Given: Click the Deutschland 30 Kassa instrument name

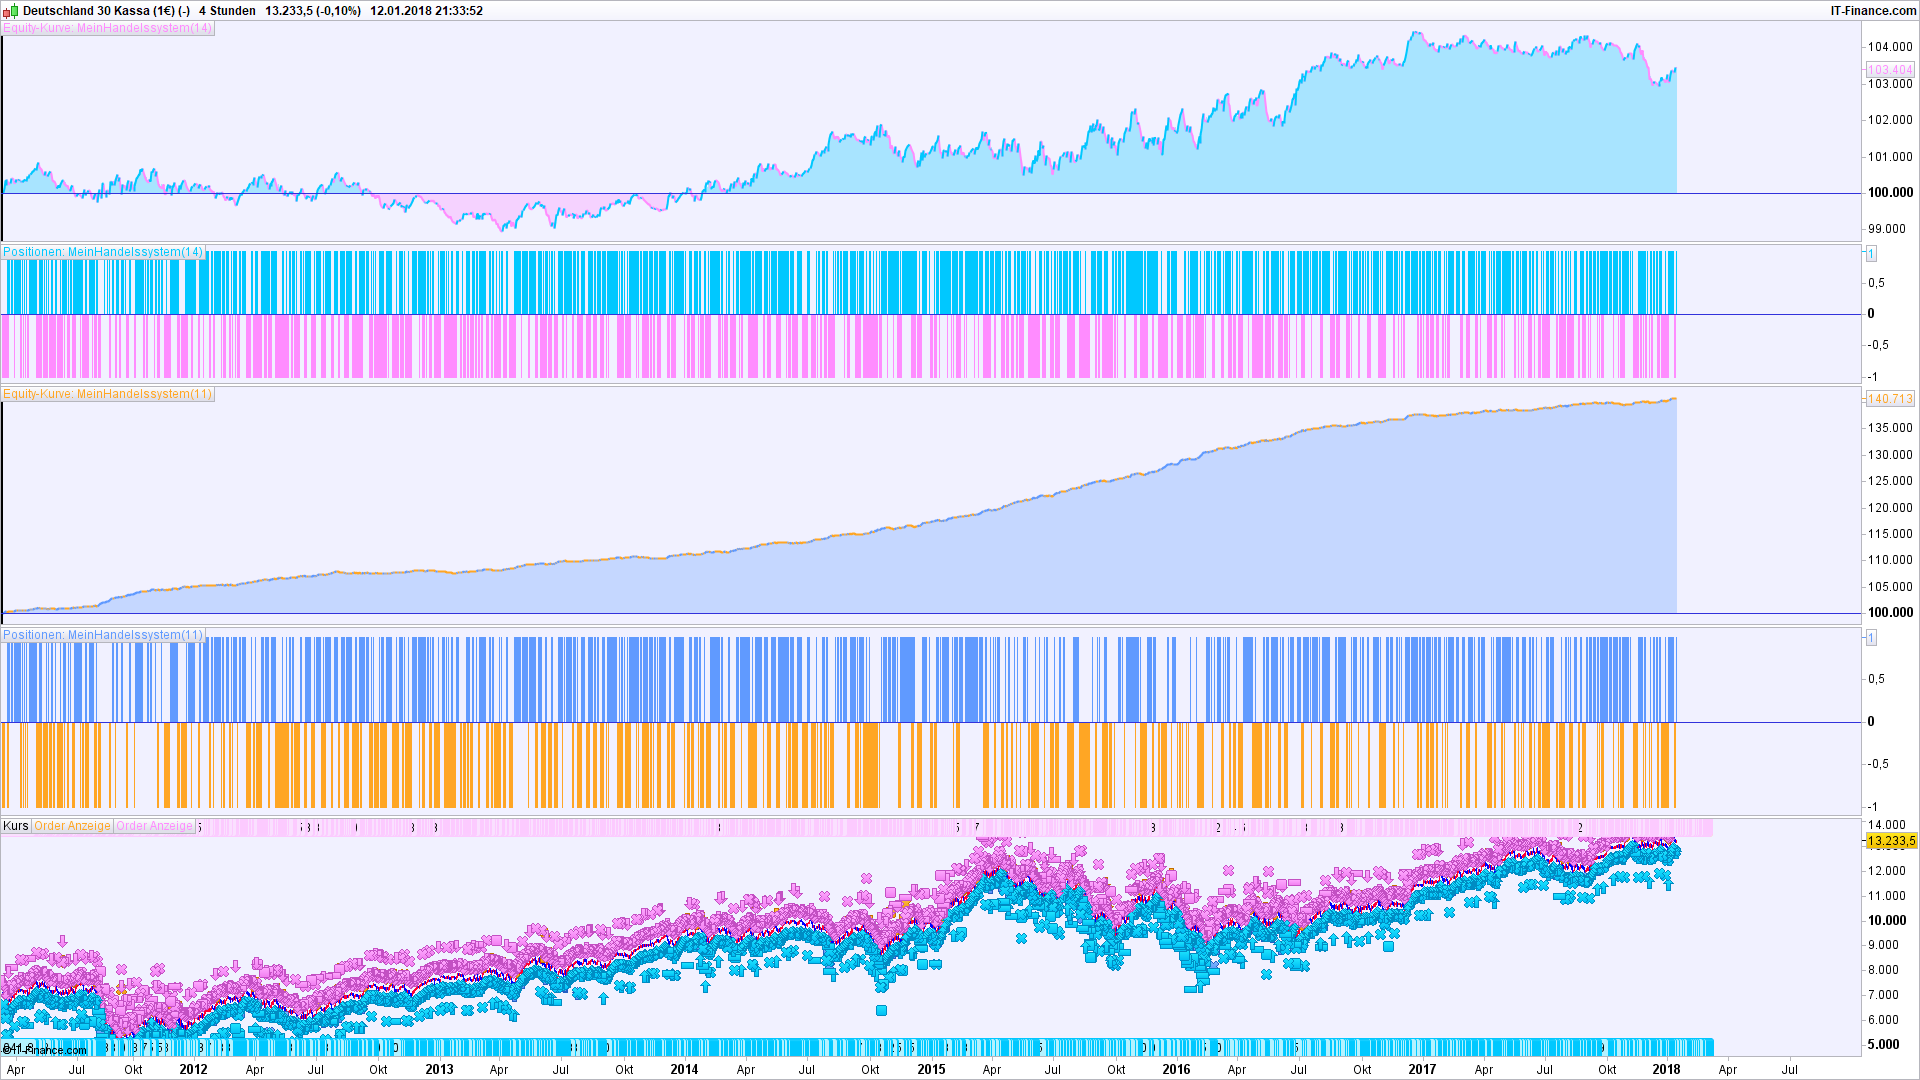Looking at the screenshot, I should coord(86,11).
